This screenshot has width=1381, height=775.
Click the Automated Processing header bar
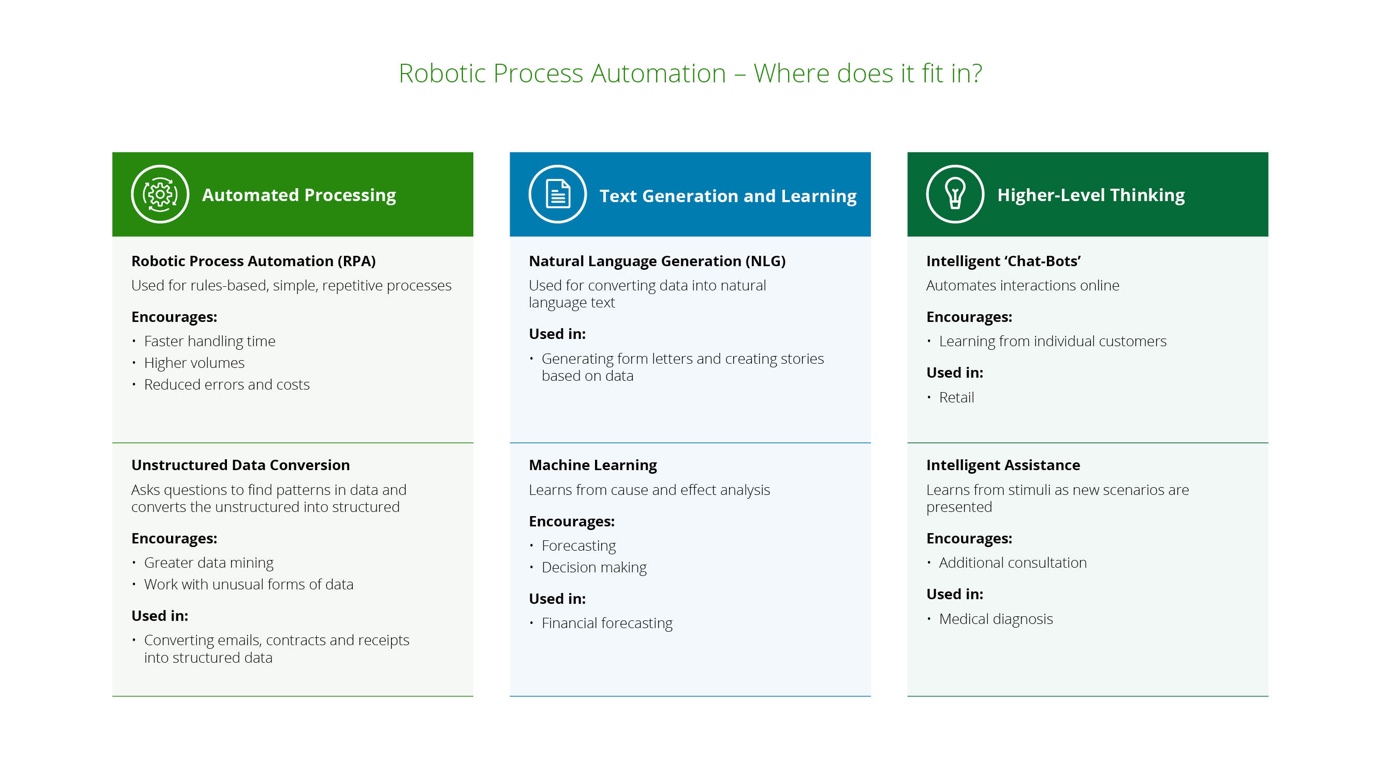coord(292,194)
